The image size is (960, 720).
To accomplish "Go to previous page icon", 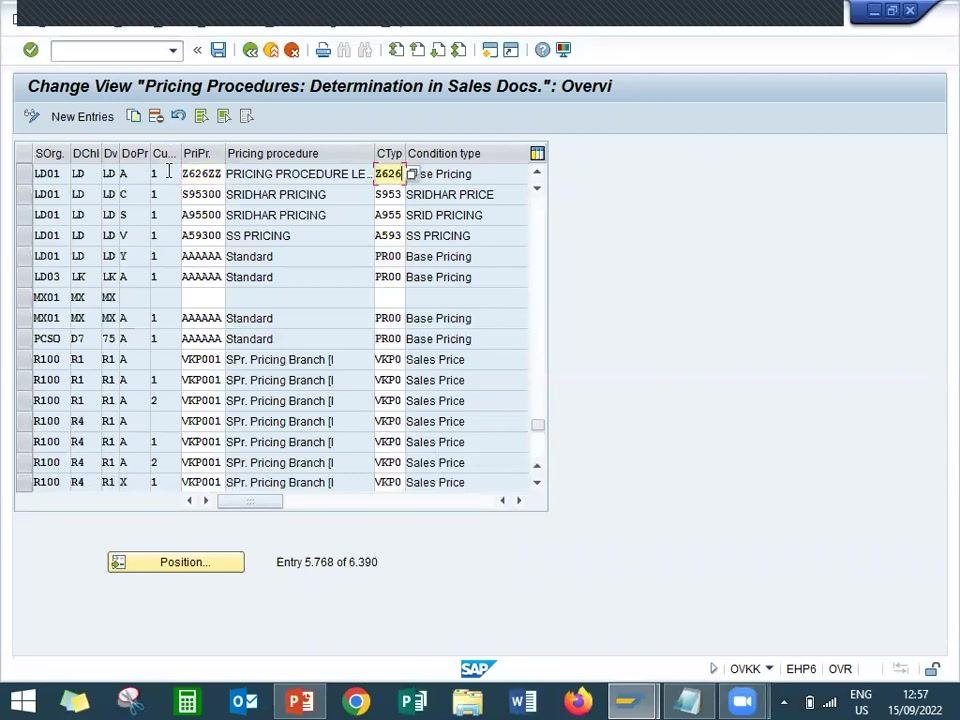I will [x=418, y=50].
